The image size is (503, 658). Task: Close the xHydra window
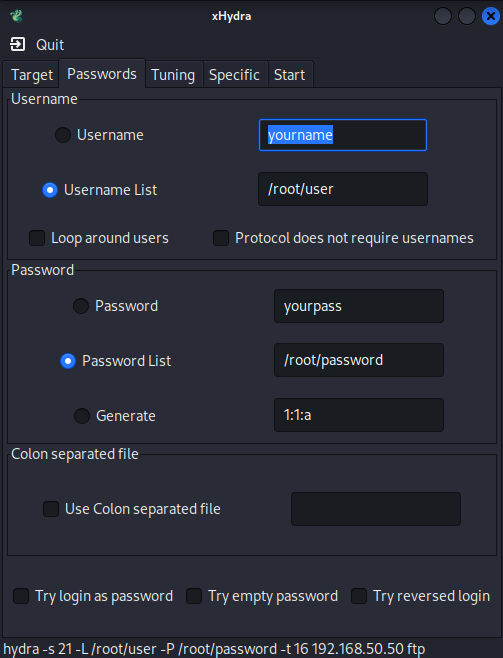(490, 16)
